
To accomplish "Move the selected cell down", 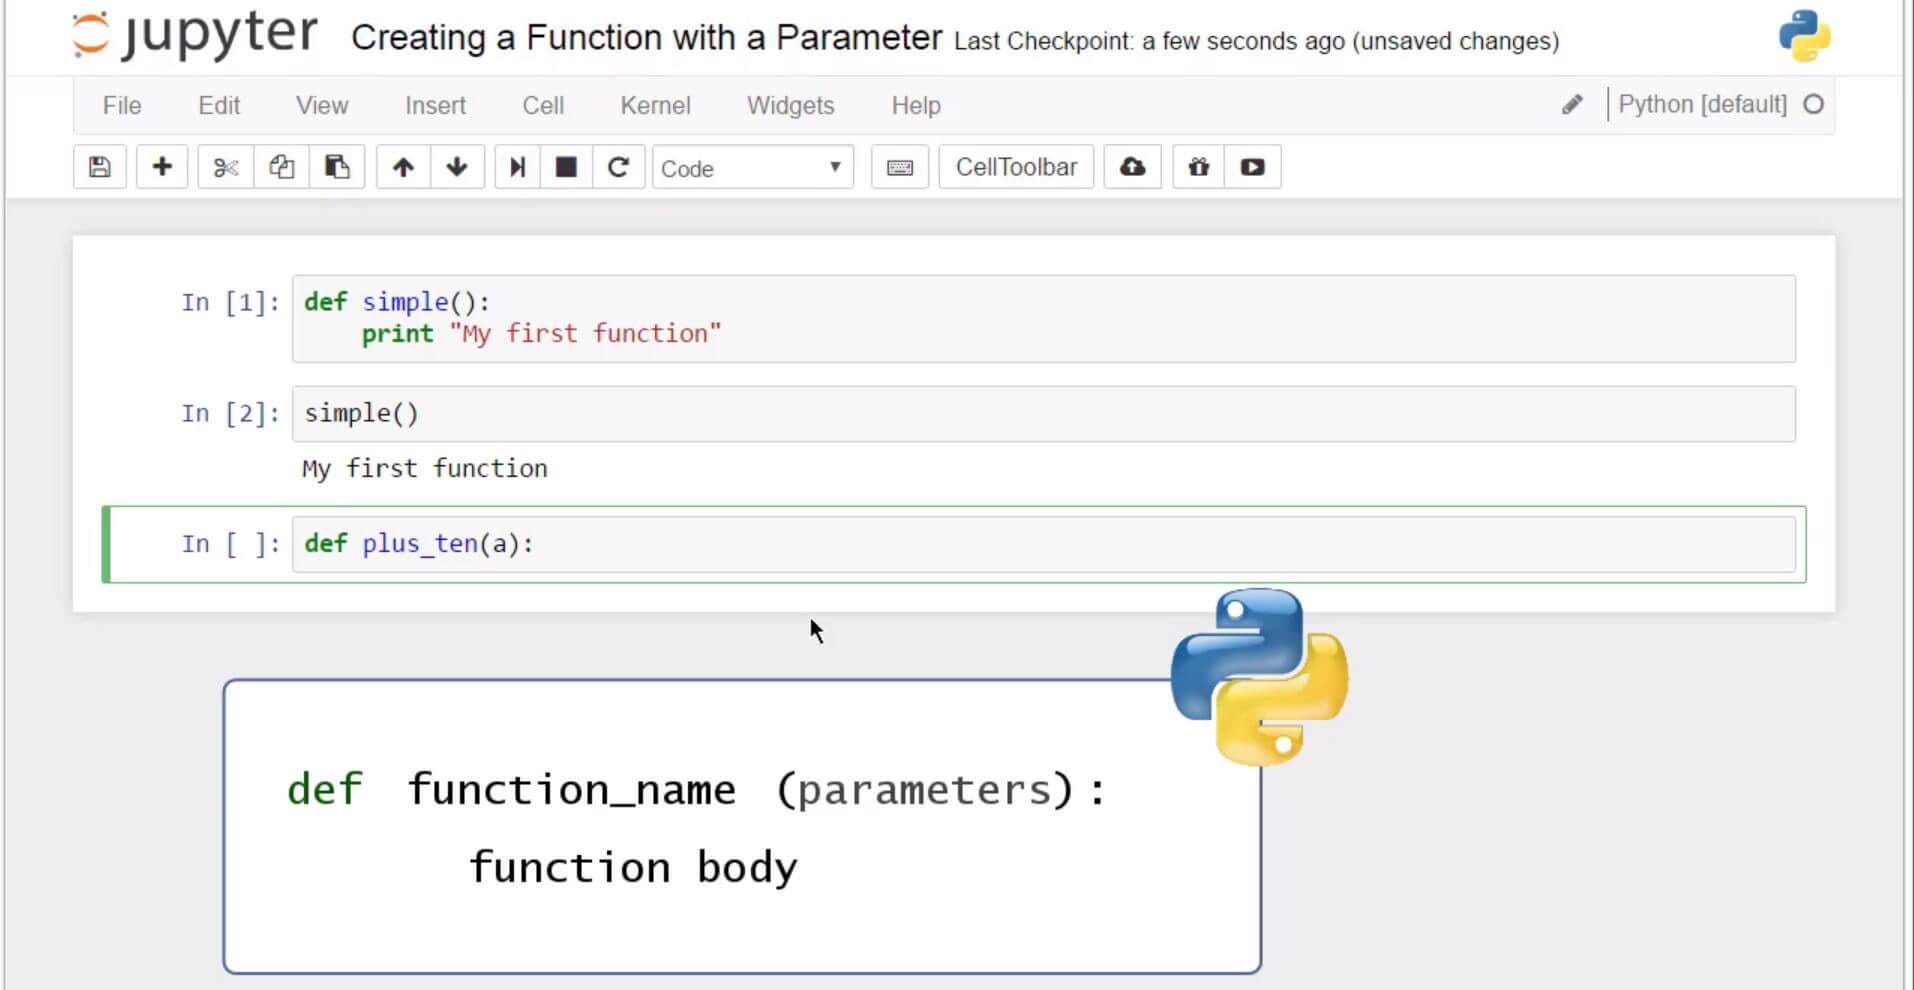I will (457, 167).
